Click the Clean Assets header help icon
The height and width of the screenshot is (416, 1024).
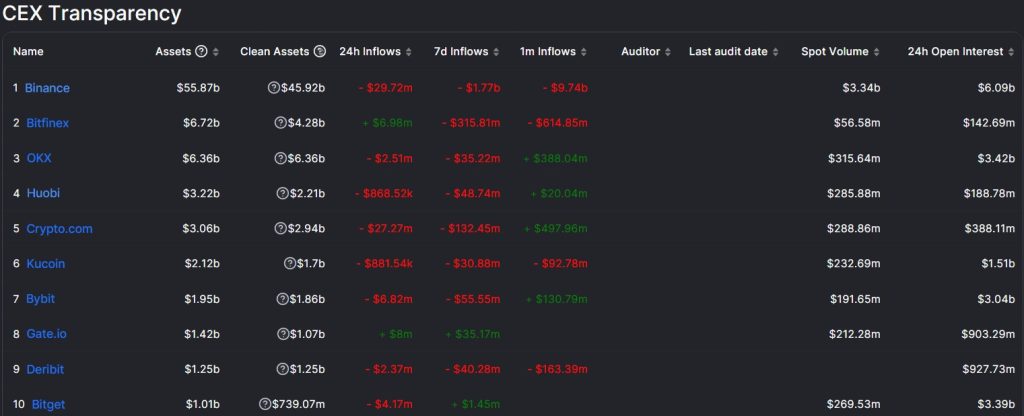(319, 52)
